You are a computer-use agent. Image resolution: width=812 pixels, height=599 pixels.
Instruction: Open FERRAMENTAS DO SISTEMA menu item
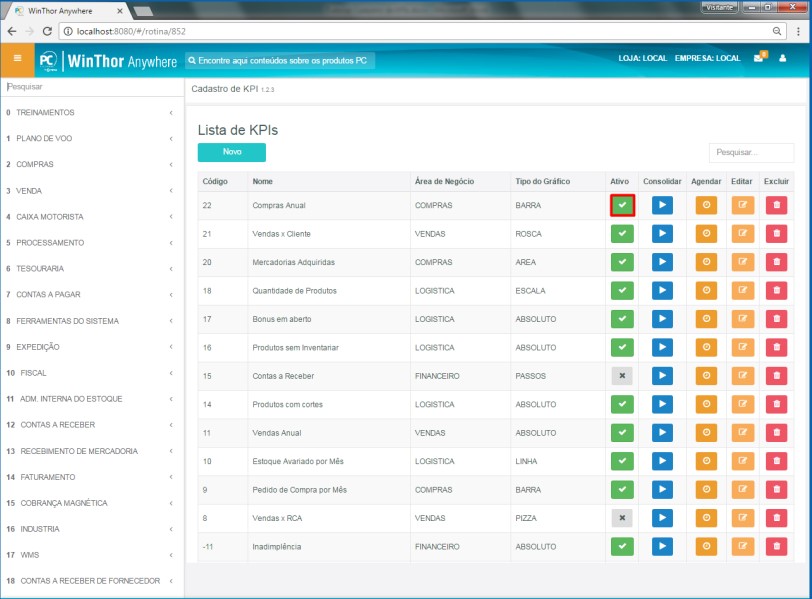(x=91, y=321)
